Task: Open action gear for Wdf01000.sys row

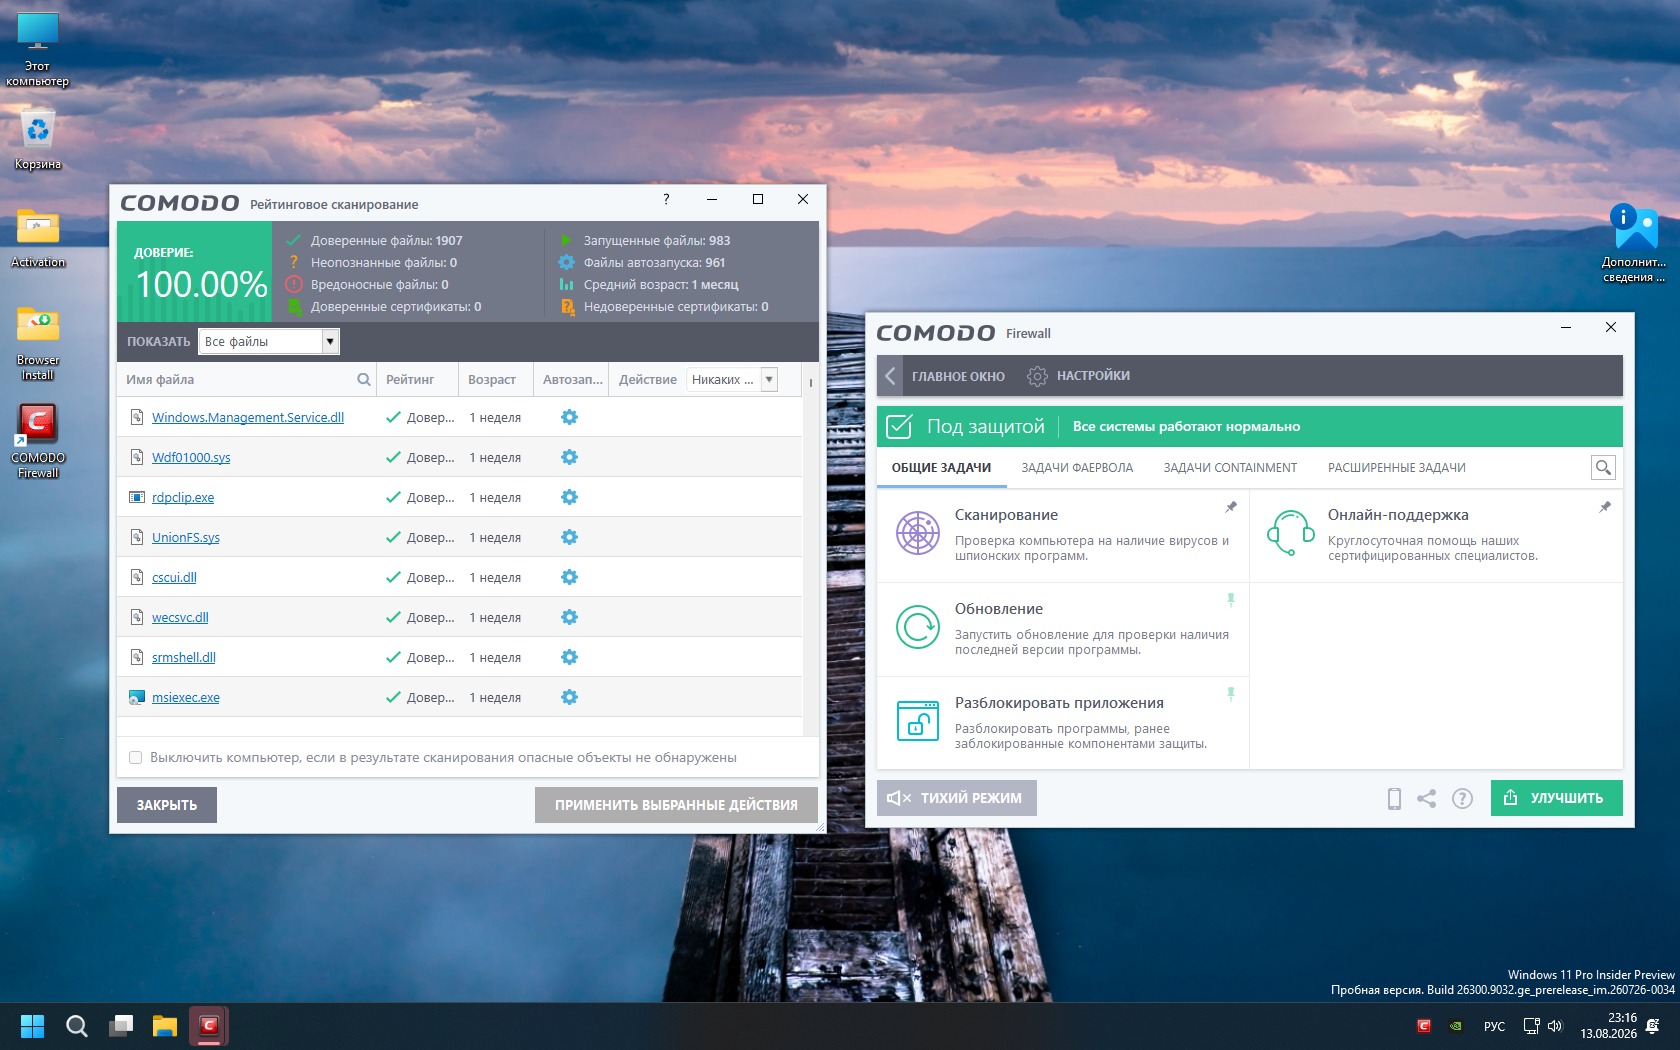Action: coord(569,457)
